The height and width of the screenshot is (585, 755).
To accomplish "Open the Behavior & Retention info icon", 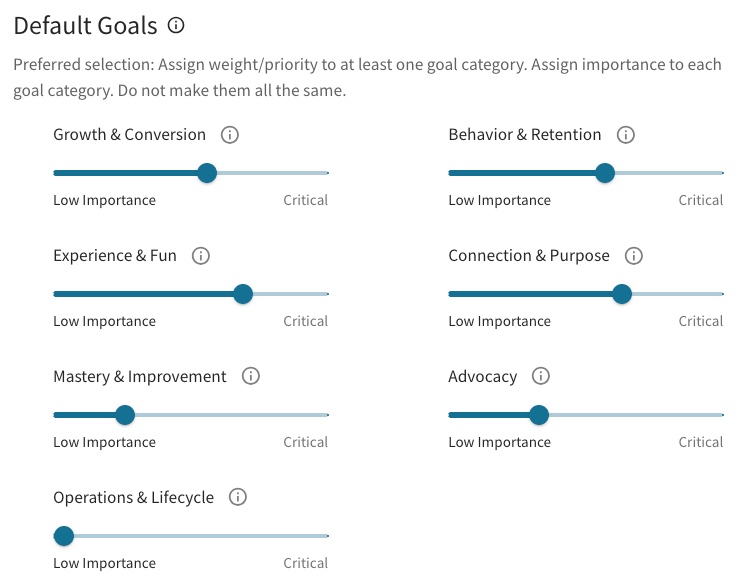I will [625, 135].
